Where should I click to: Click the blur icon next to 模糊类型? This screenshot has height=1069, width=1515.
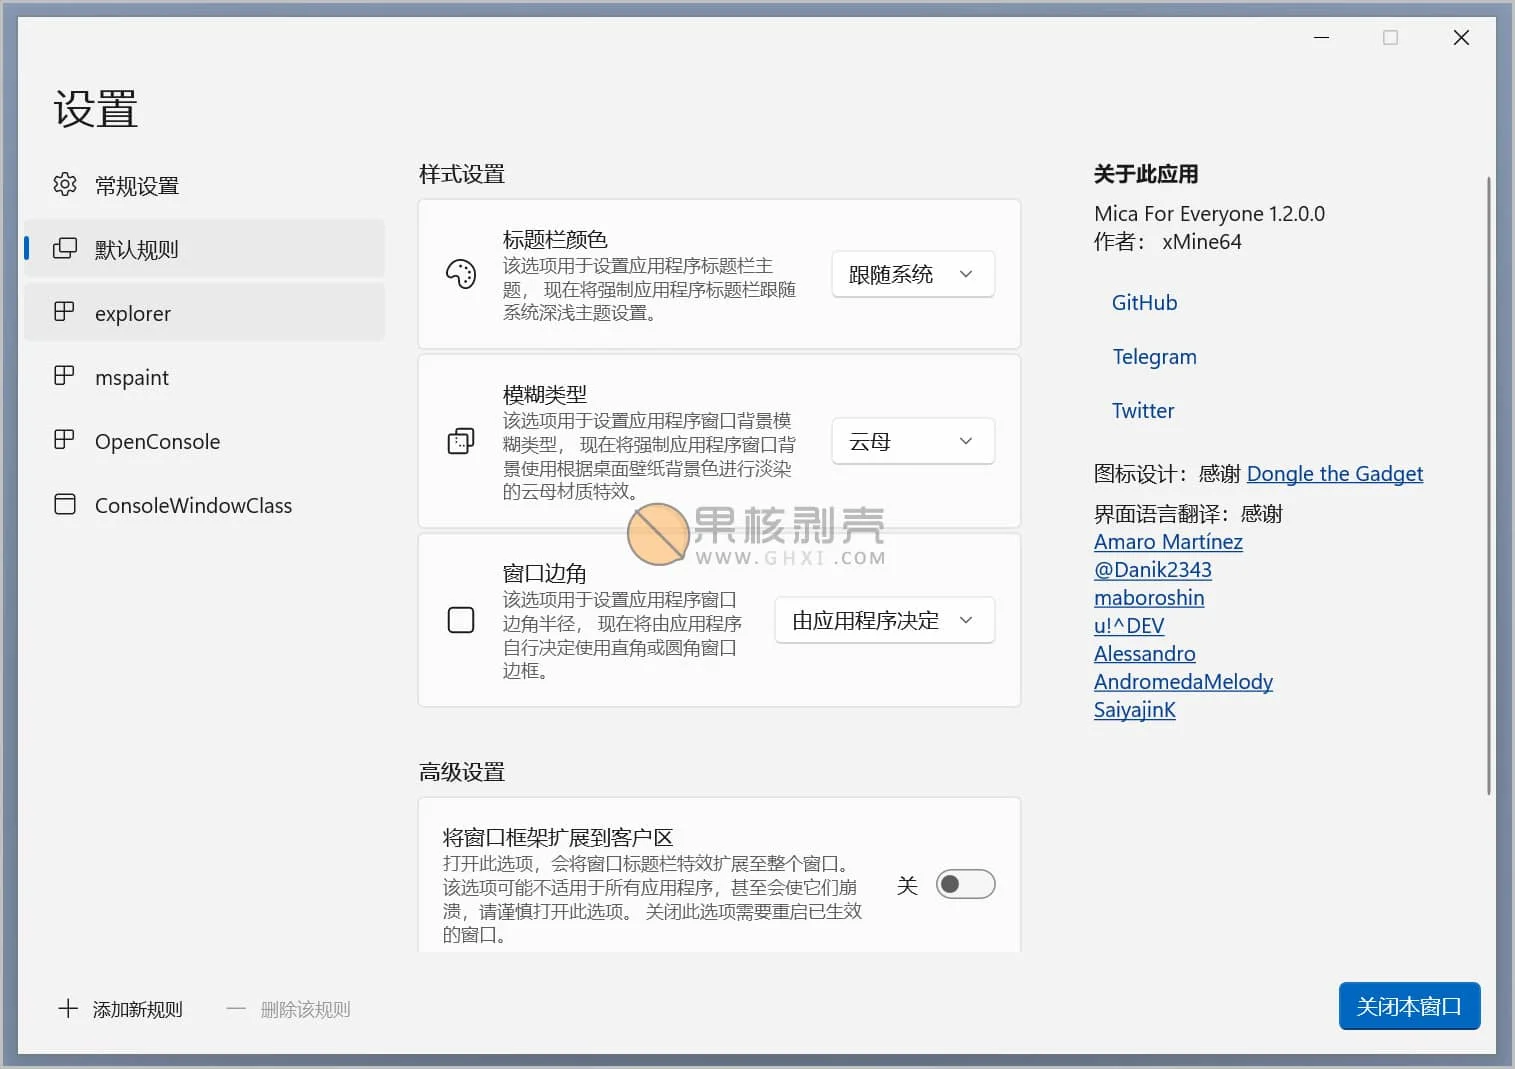(461, 441)
